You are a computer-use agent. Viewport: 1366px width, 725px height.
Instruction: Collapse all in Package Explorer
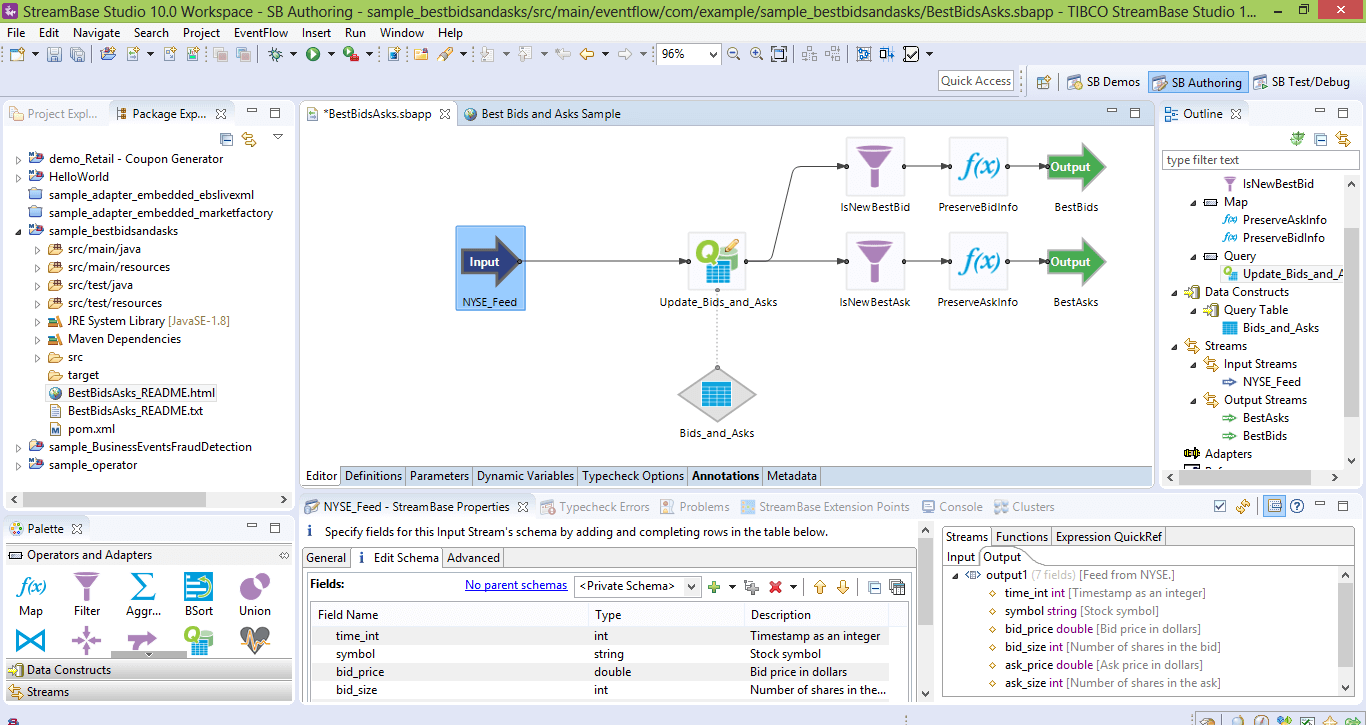pos(226,139)
